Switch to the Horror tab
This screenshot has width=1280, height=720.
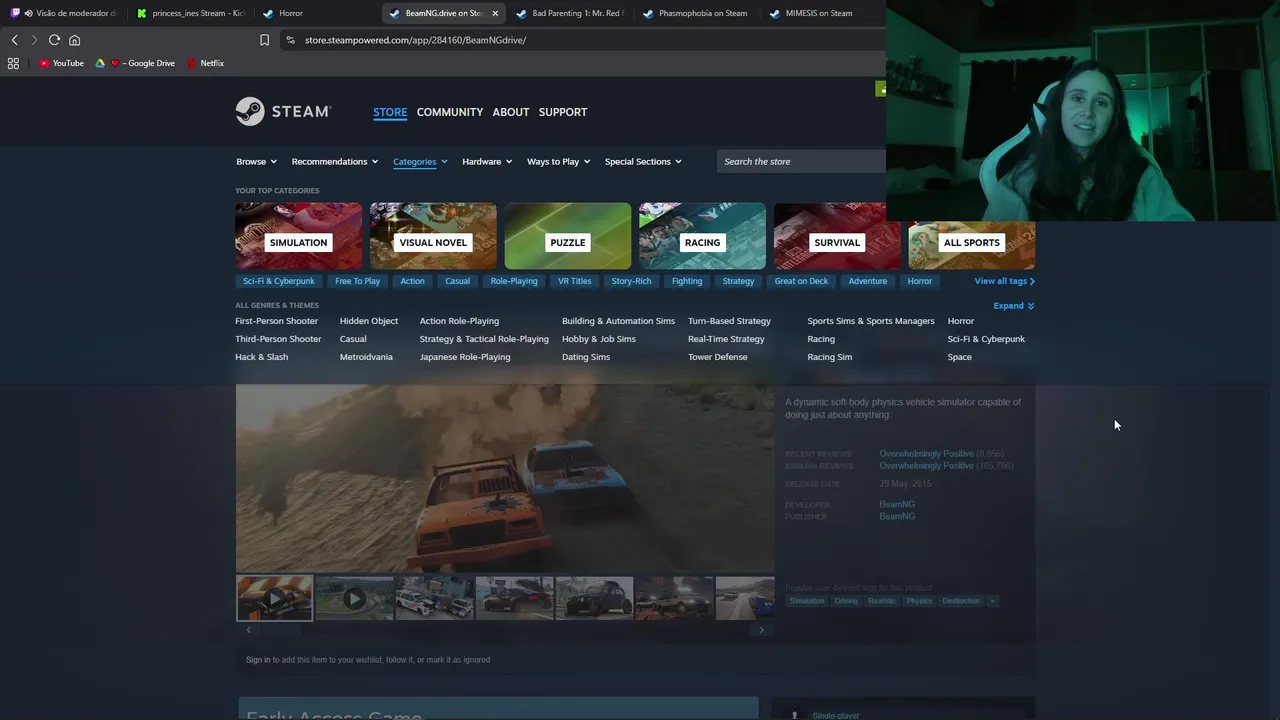coord(290,13)
